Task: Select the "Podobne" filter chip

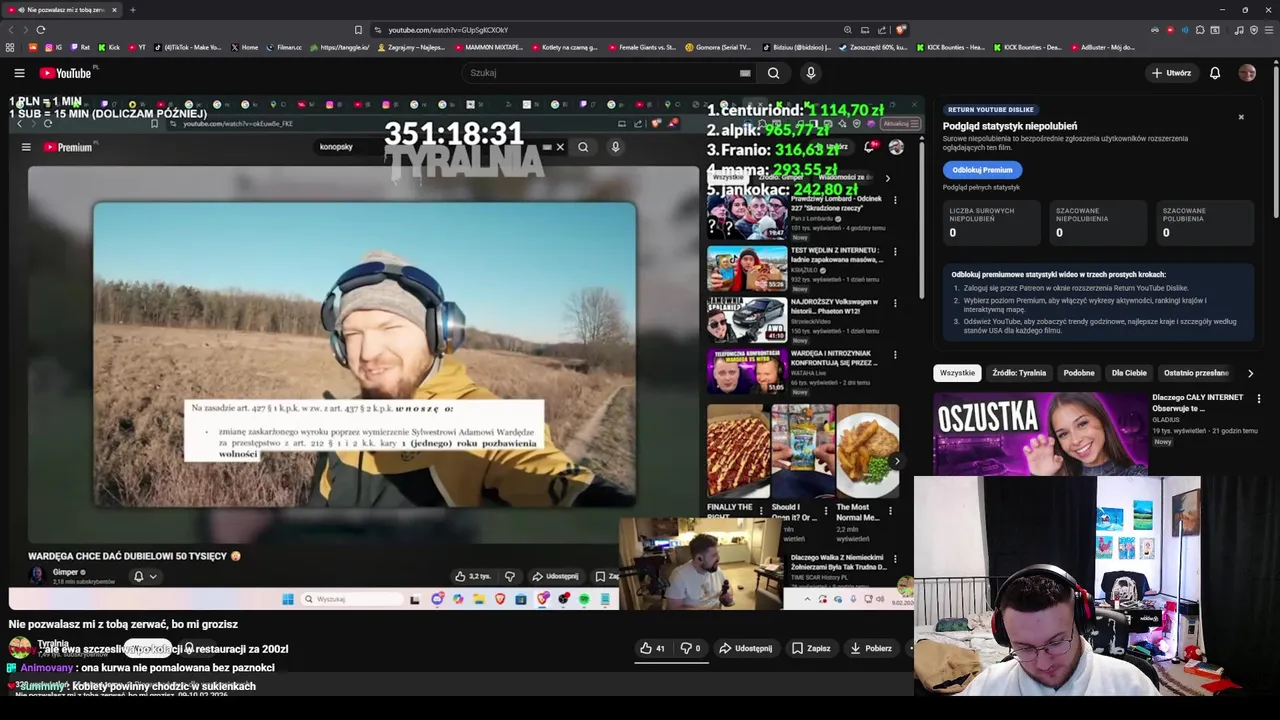Action: pyautogui.click(x=1079, y=373)
